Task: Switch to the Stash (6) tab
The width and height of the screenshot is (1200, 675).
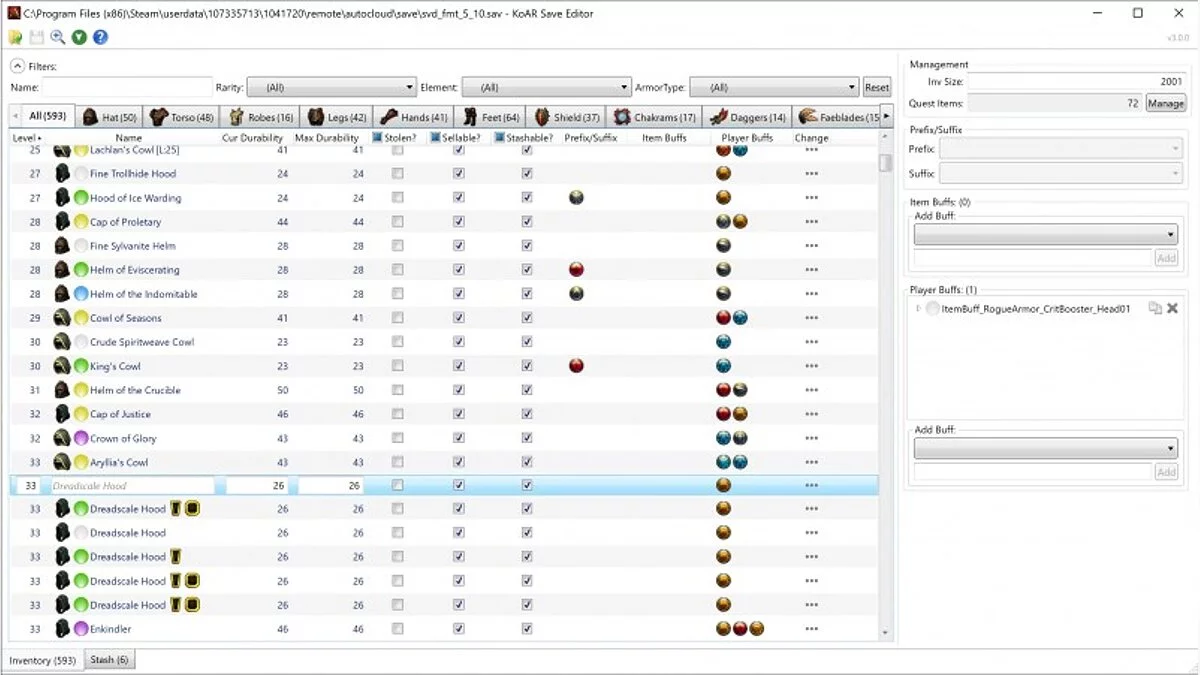Action: pyautogui.click(x=109, y=660)
